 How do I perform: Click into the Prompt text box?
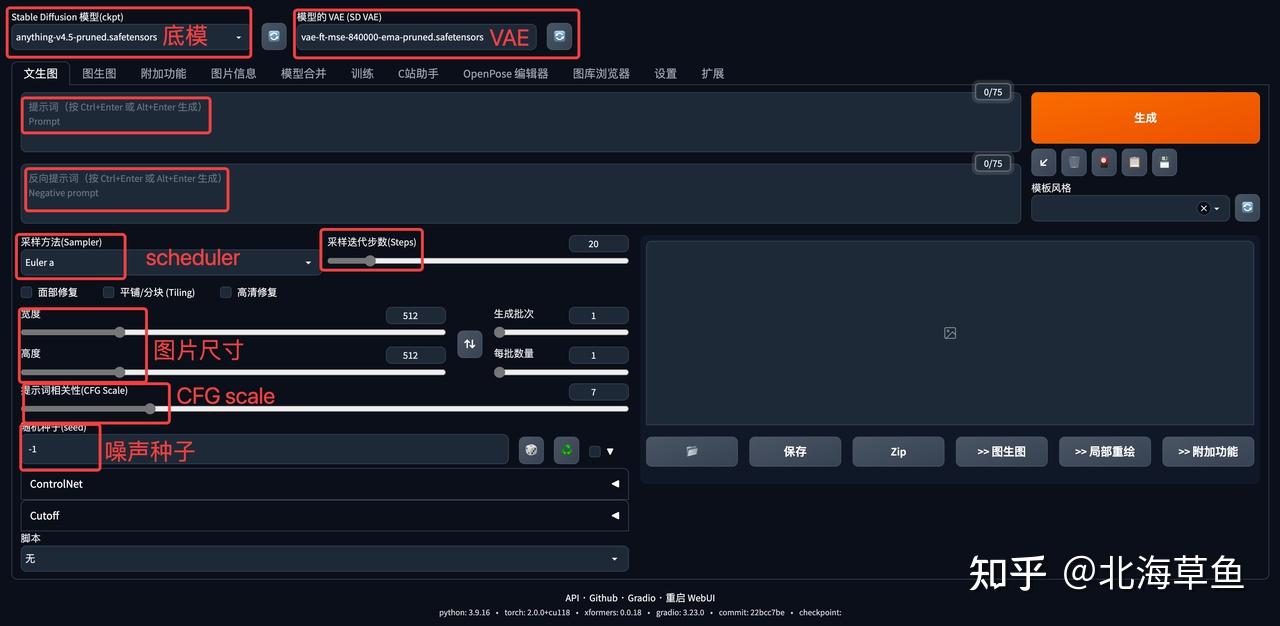(520, 122)
